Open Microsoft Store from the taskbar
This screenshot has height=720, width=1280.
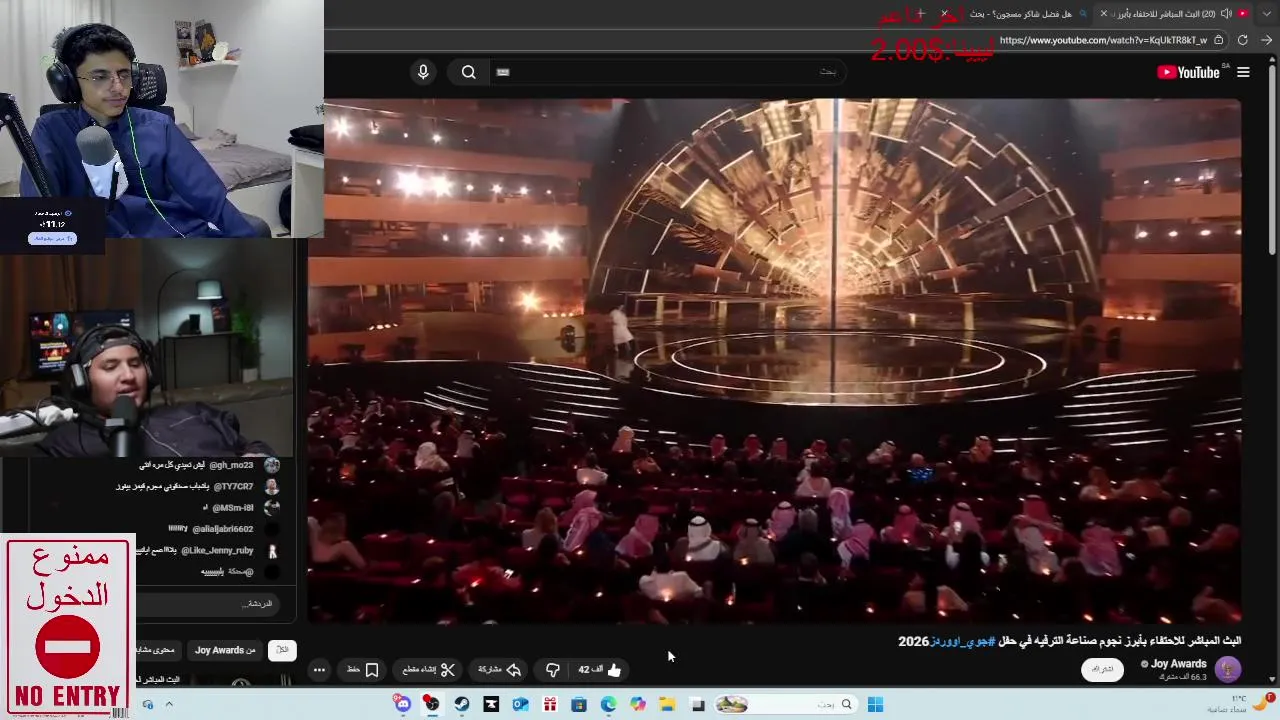(x=579, y=705)
